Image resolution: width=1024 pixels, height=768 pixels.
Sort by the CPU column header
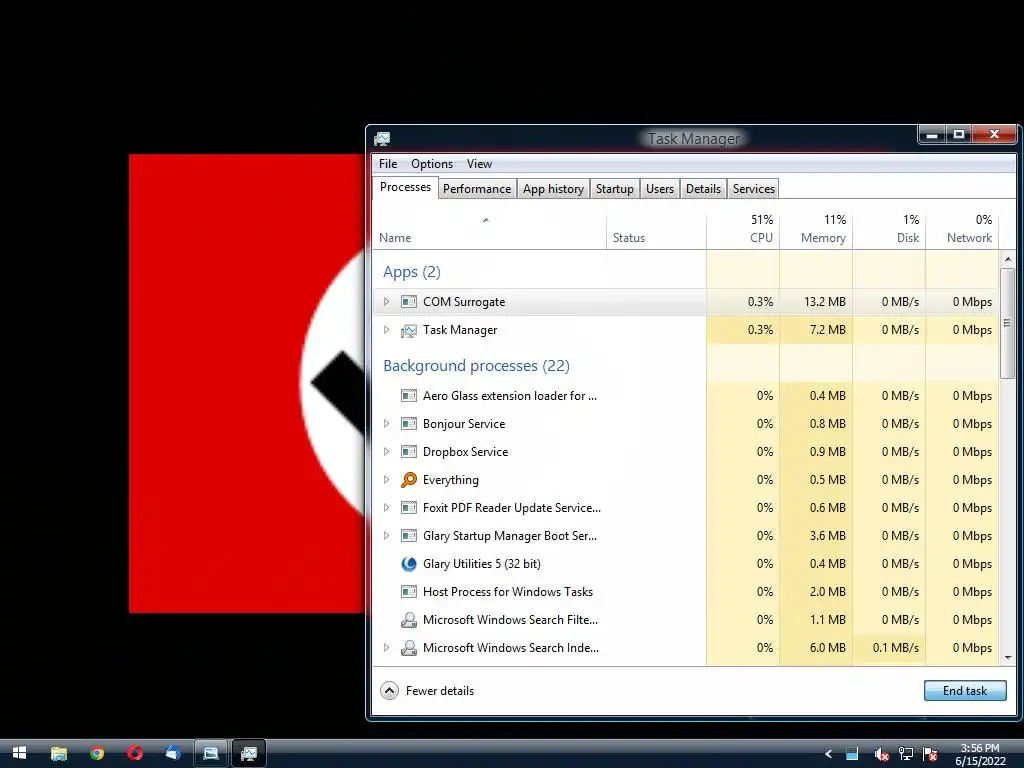pyautogui.click(x=743, y=231)
